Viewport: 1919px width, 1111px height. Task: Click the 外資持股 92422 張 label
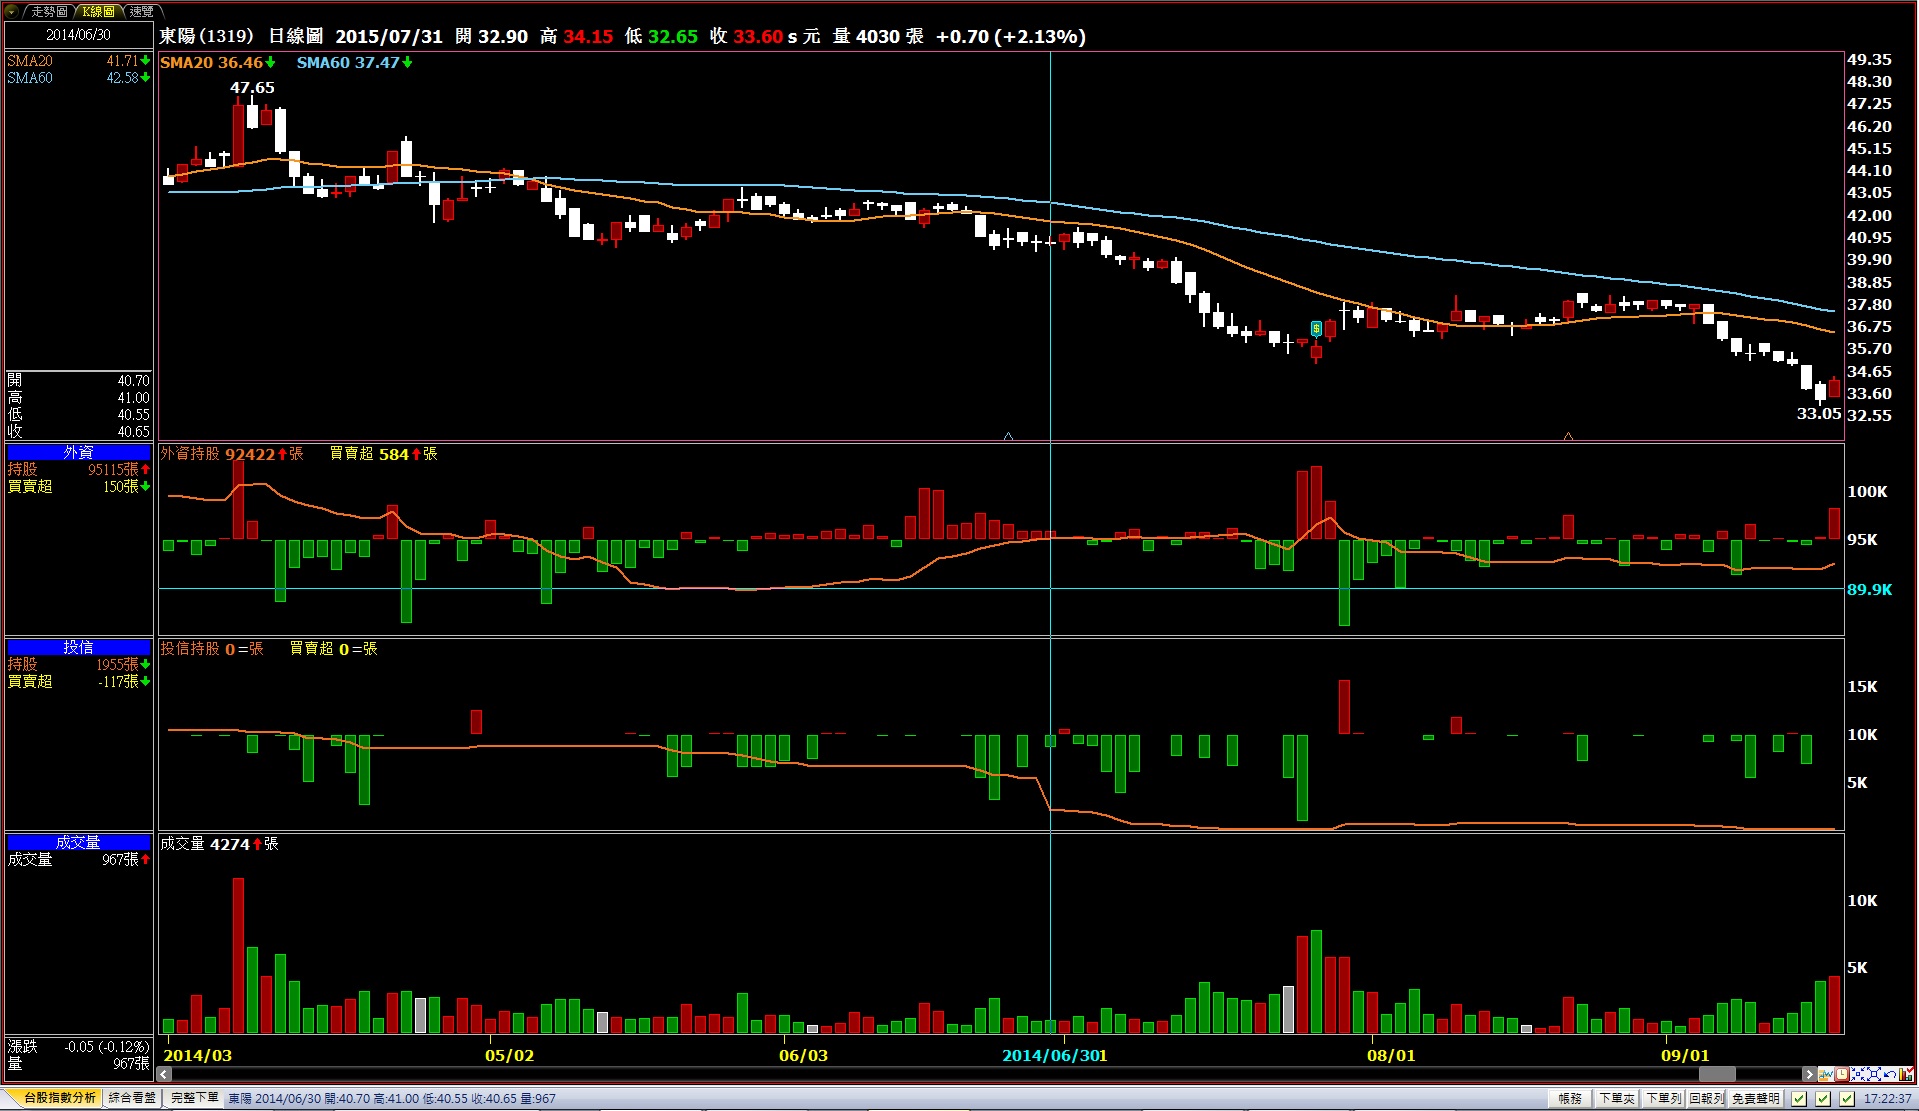pyautogui.click(x=232, y=454)
